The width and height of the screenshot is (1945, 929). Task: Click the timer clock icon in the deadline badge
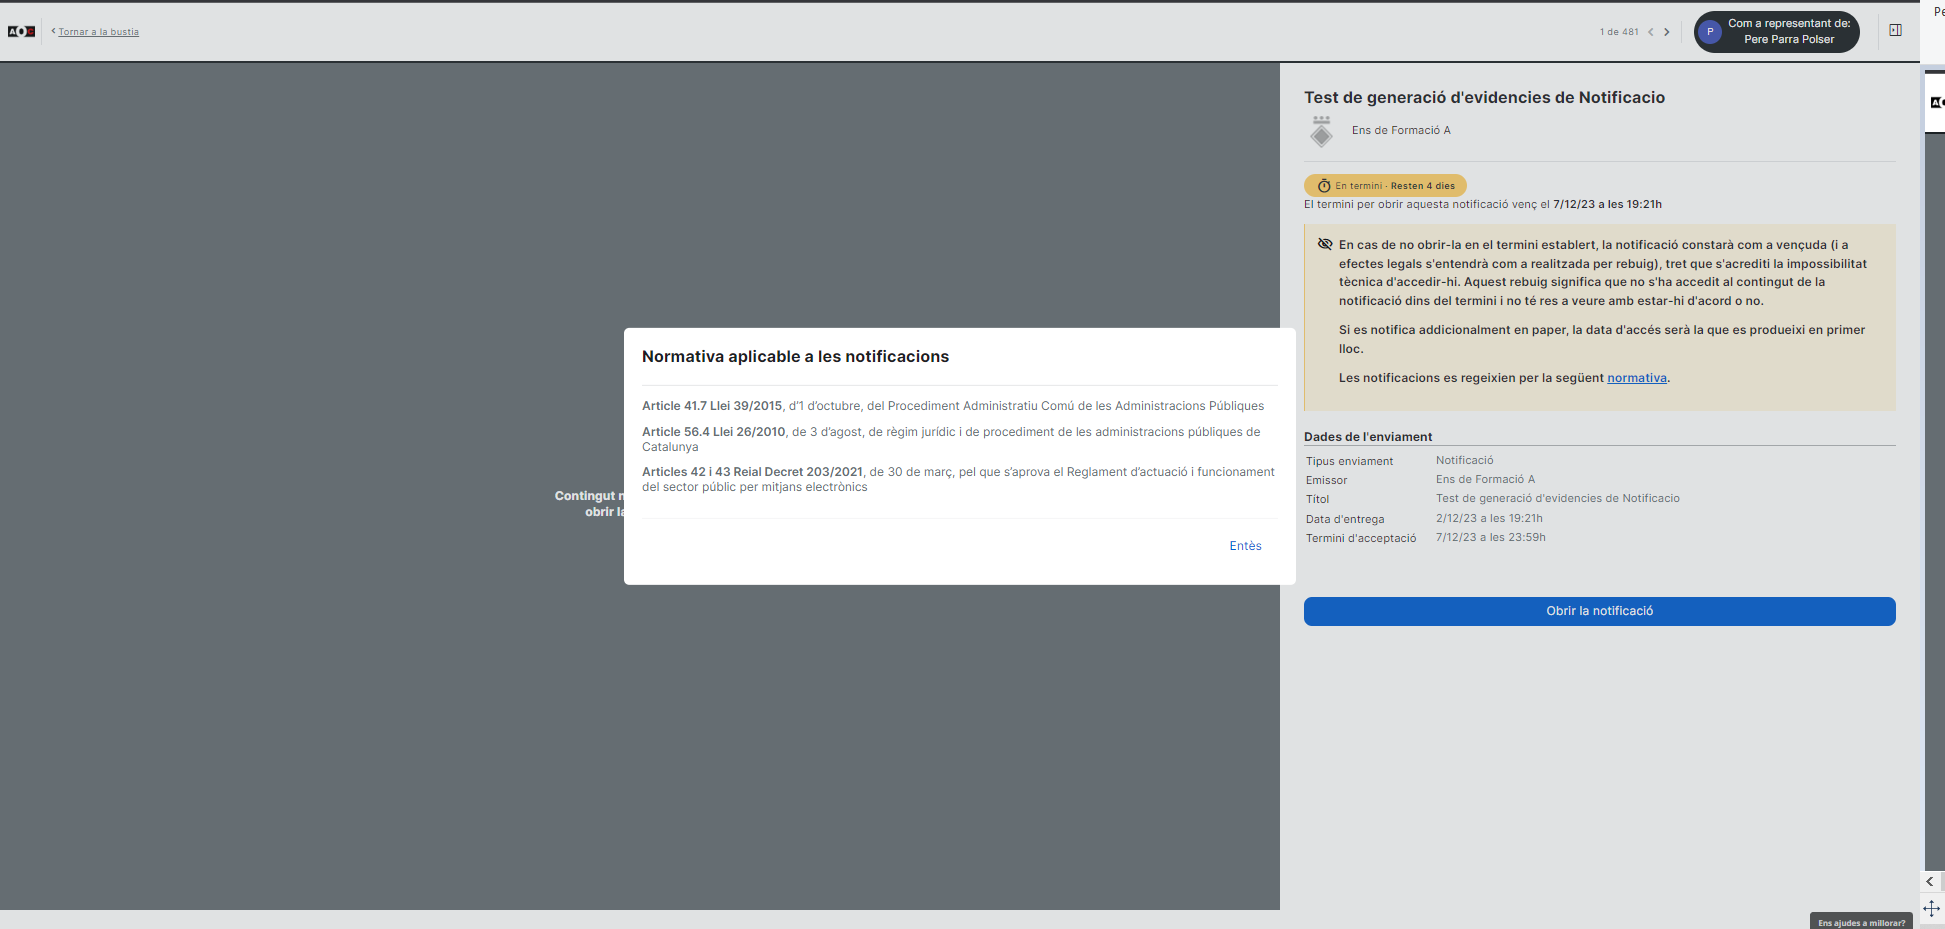click(1324, 186)
